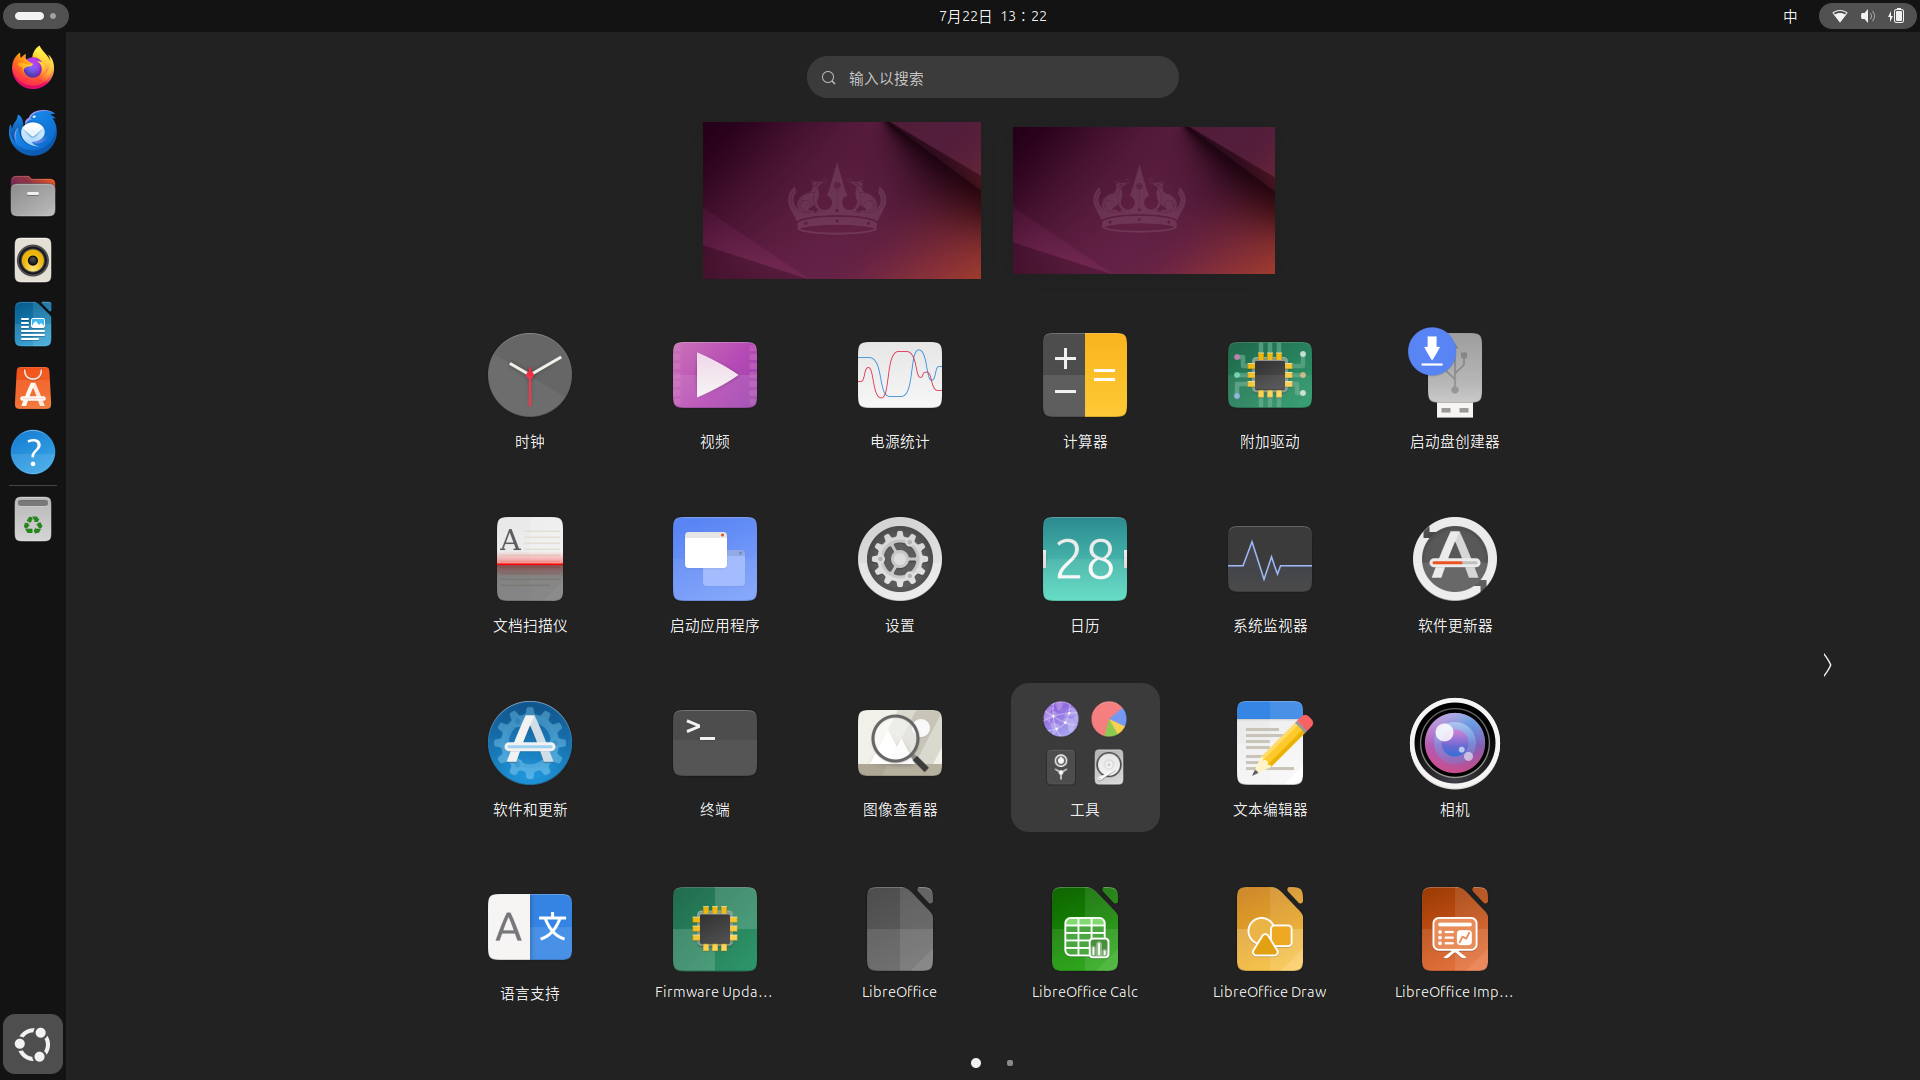This screenshot has height=1080, width=1920.
Task: Expand the 工具 utilities folder
Action: (x=1084, y=757)
